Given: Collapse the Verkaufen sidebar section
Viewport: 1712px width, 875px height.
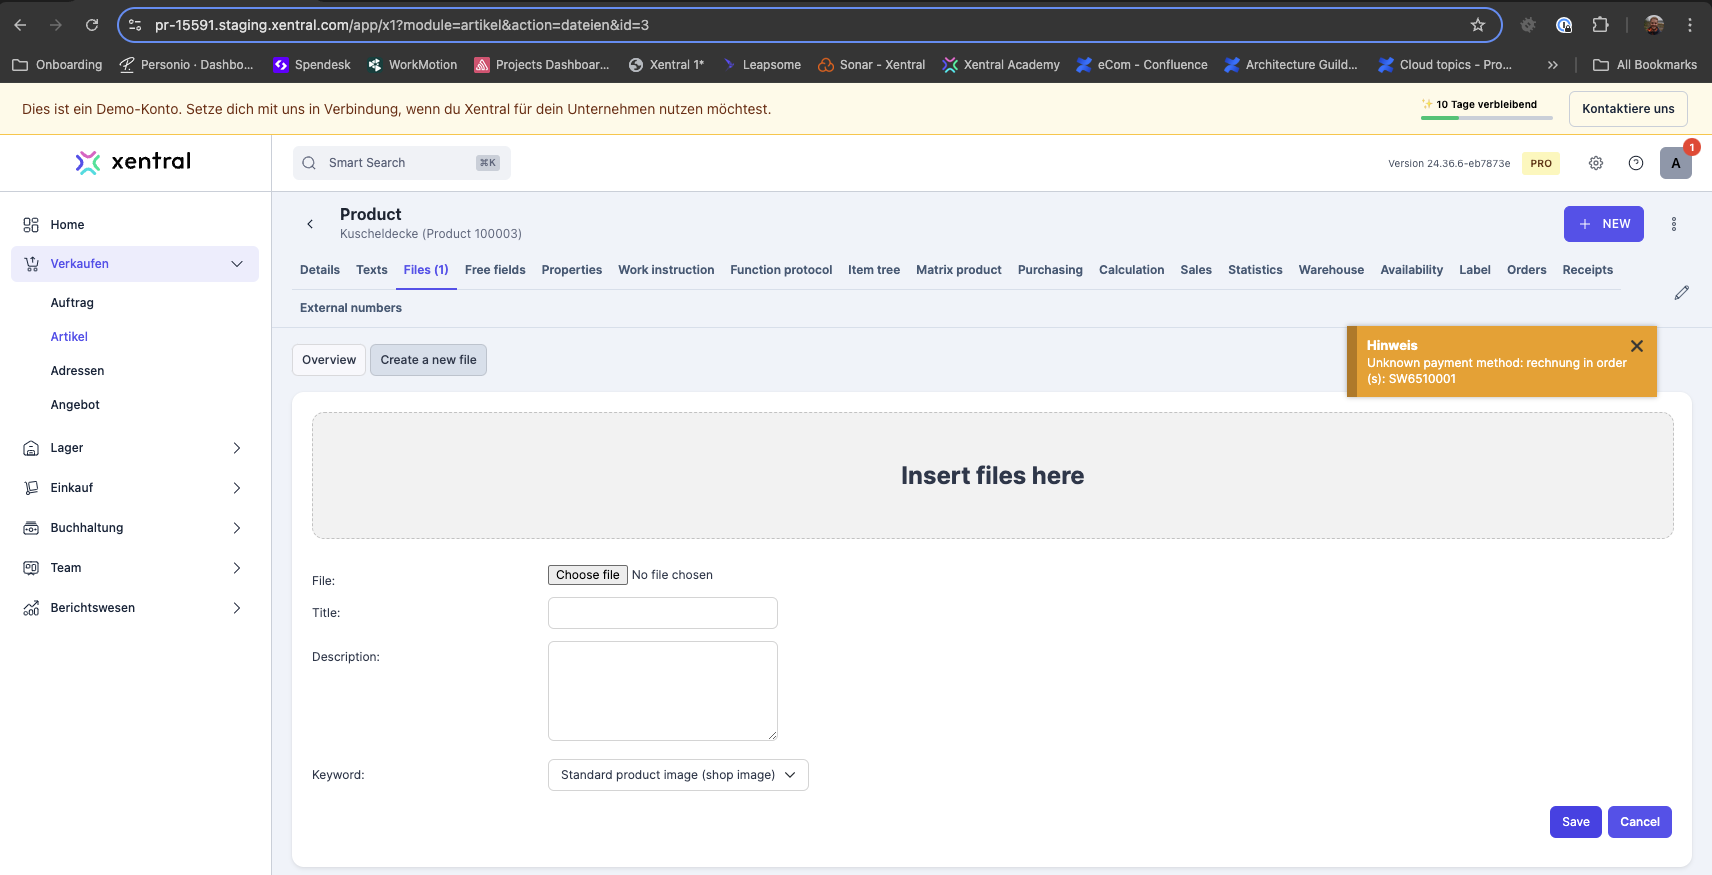Looking at the screenshot, I should [236, 264].
